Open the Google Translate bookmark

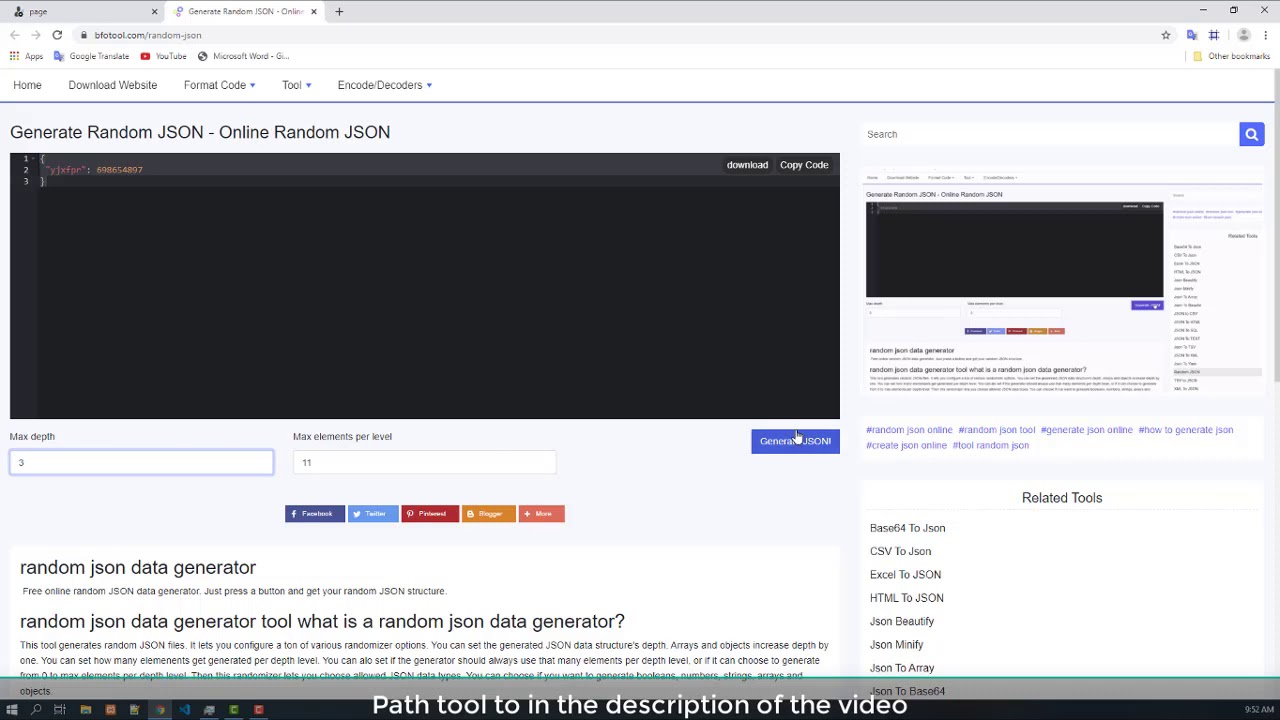pyautogui.click(x=91, y=56)
